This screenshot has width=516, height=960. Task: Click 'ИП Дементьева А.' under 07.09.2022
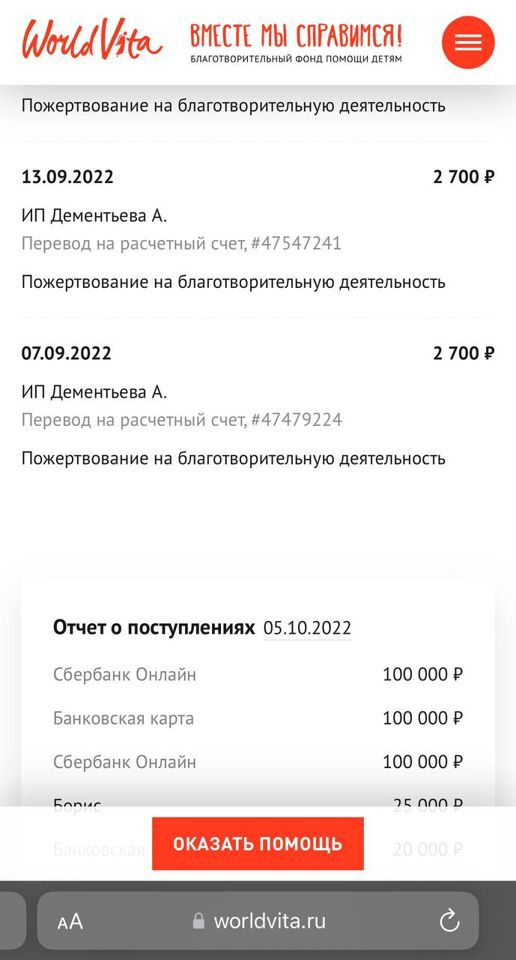(x=94, y=392)
